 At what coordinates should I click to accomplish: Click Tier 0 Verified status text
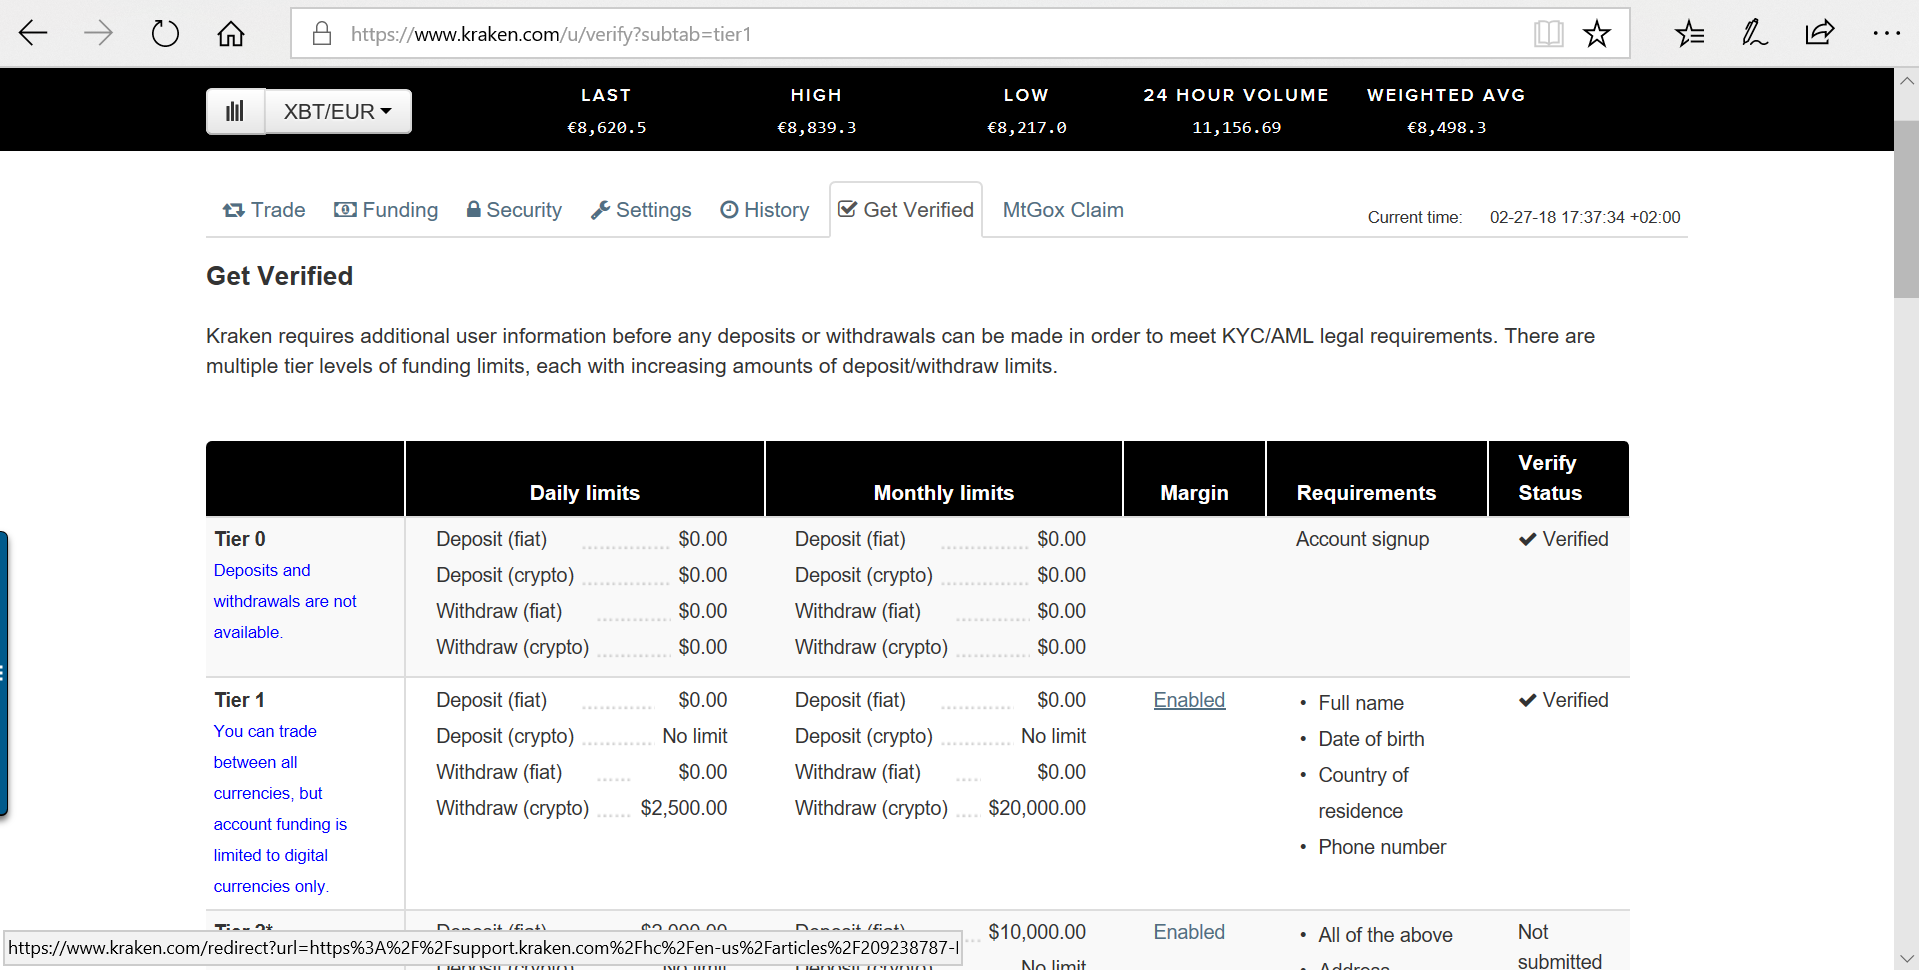tap(1575, 539)
